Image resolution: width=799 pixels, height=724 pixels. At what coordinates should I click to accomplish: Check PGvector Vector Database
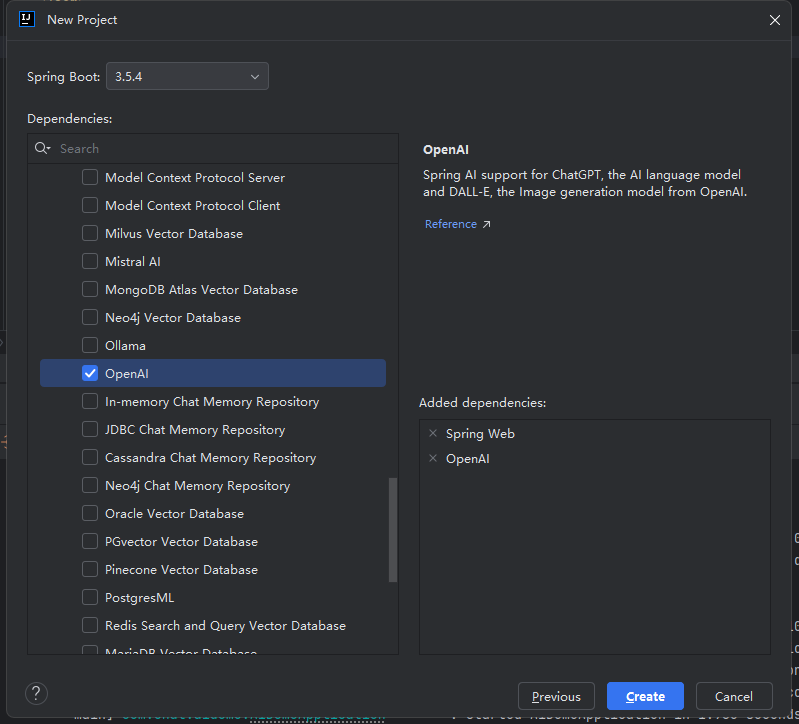pos(90,542)
